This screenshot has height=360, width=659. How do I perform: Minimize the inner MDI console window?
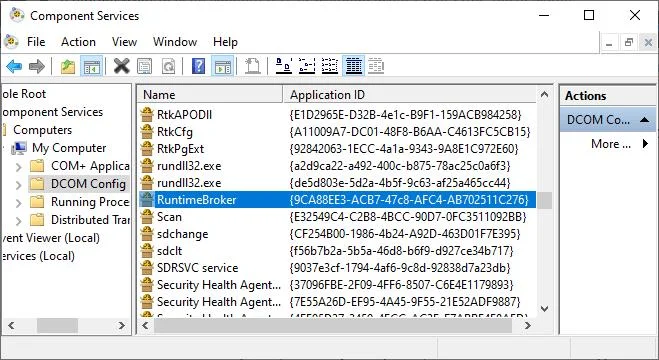(x=609, y=42)
